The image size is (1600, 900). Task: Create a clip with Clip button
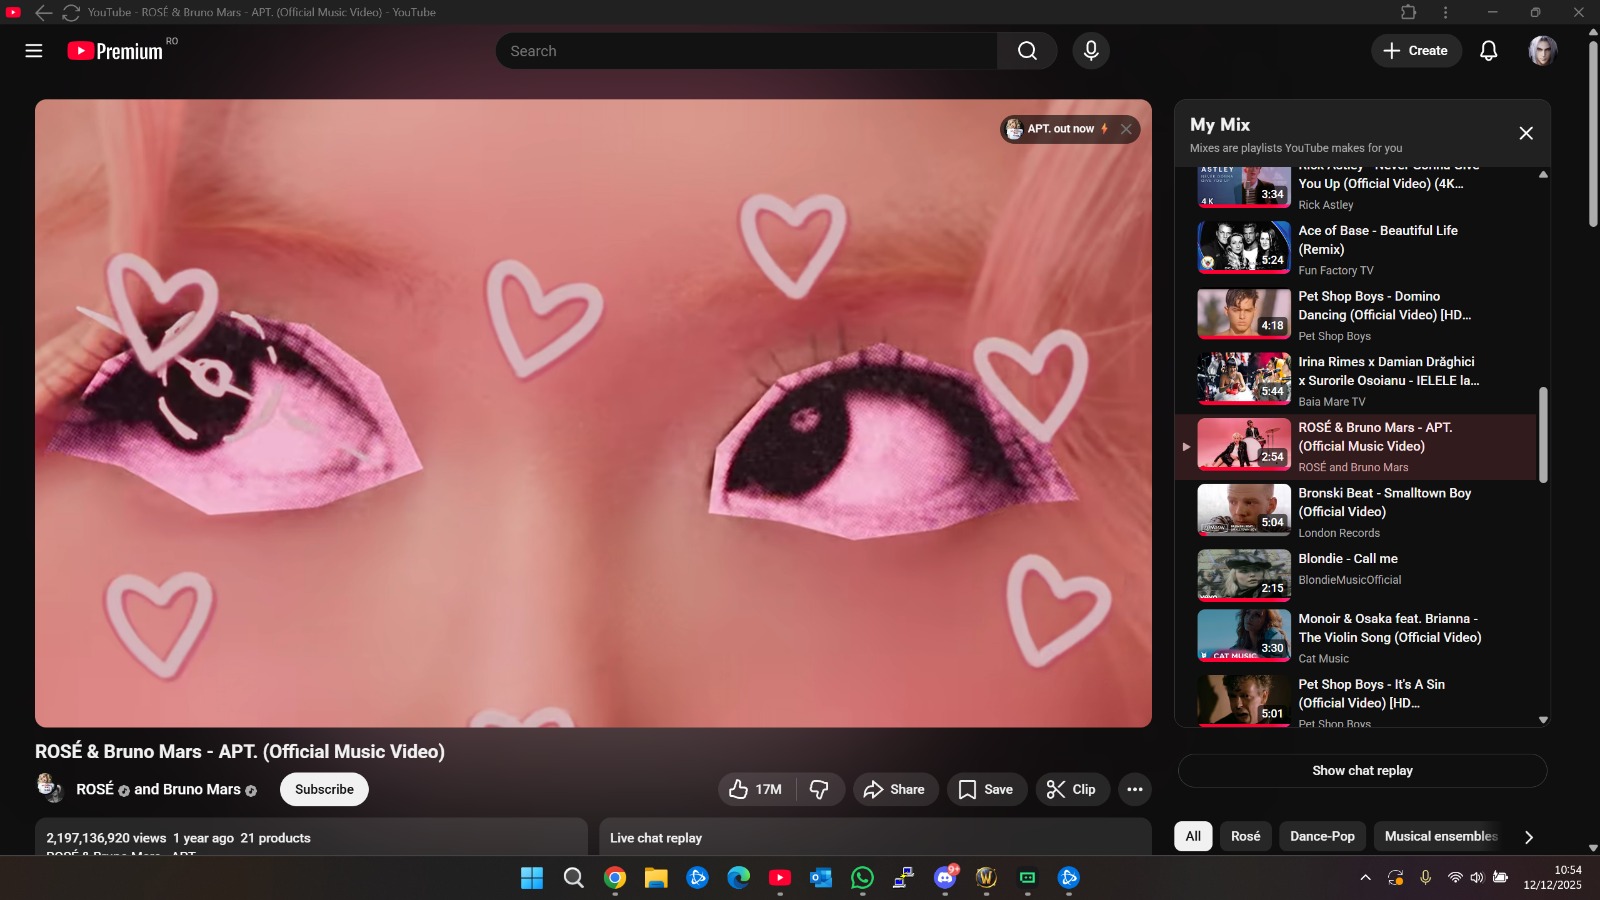click(1071, 789)
